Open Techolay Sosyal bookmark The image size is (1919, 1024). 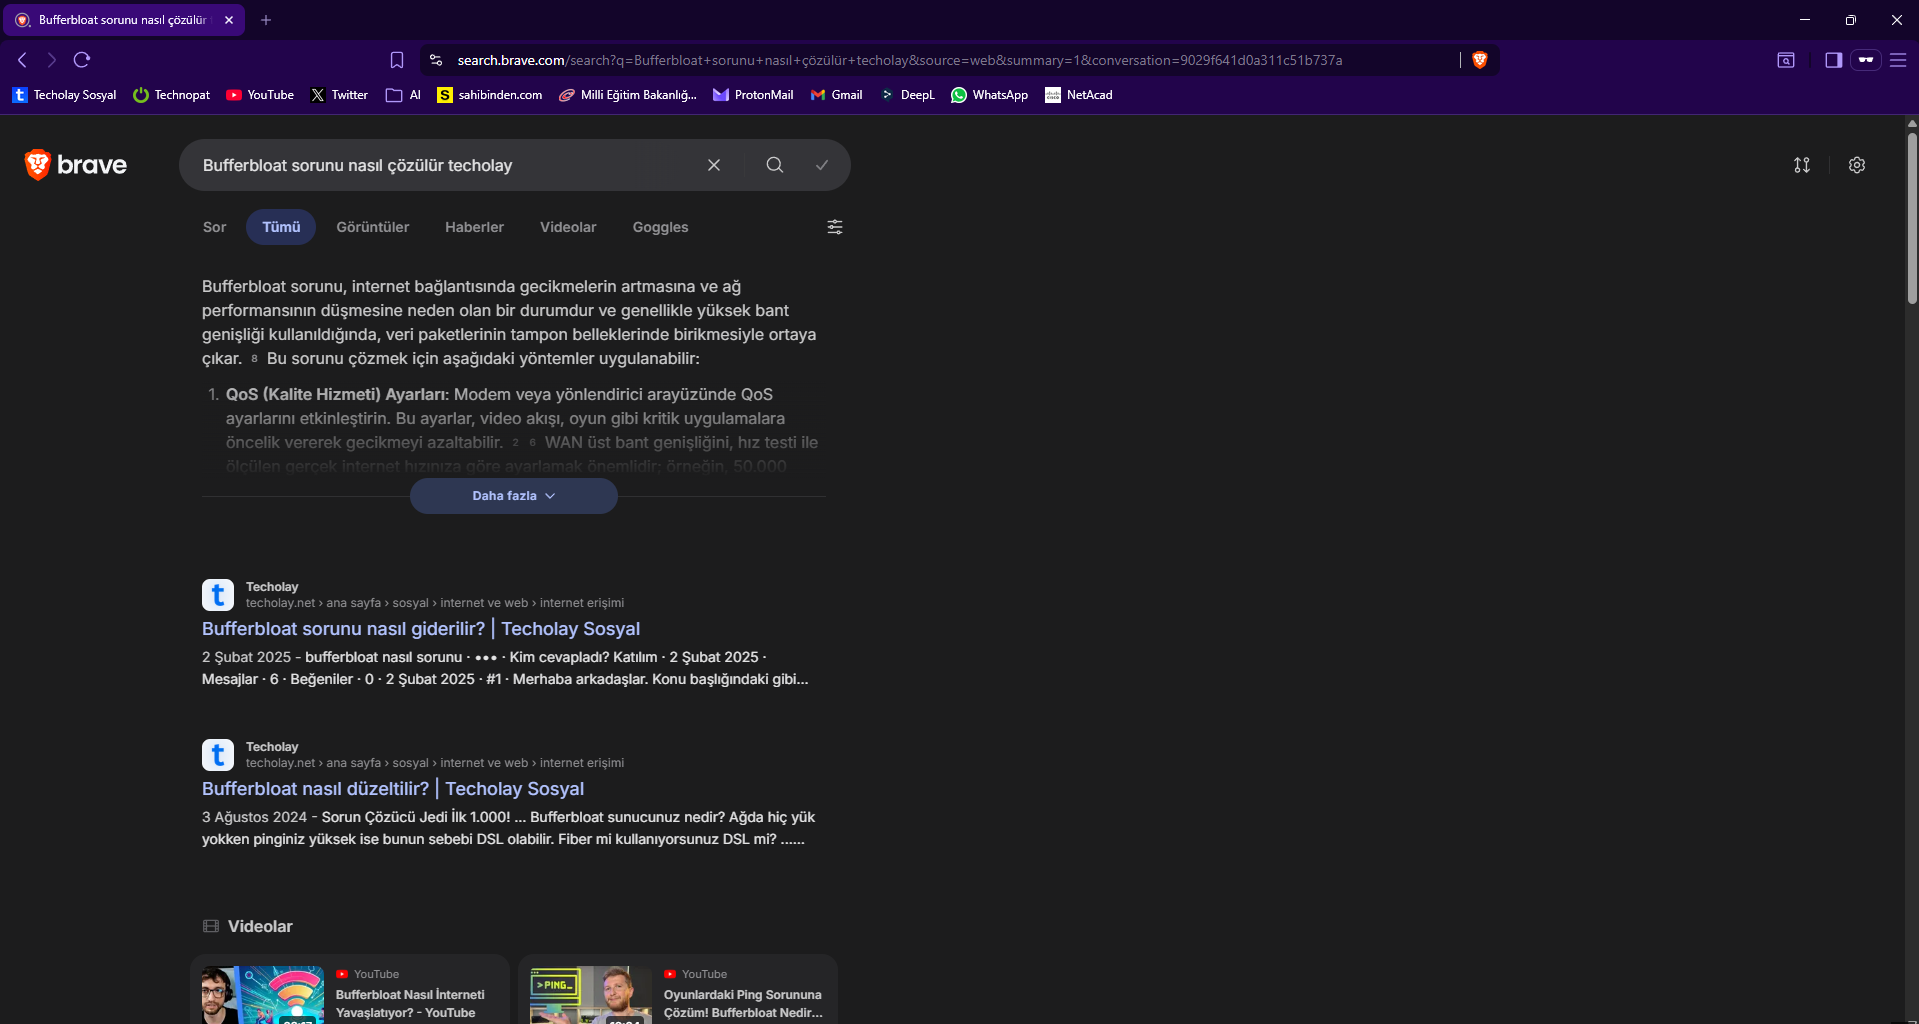(x=65, y=95)
